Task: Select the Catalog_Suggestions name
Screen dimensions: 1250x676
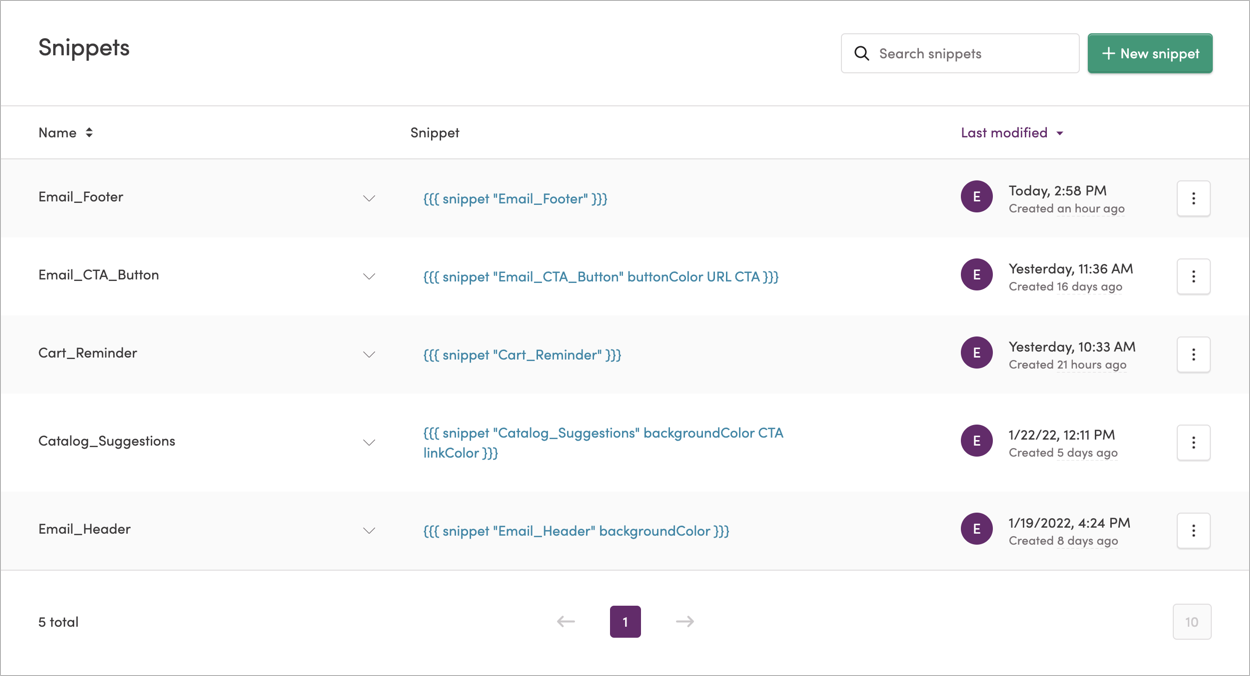Action: 107,441
